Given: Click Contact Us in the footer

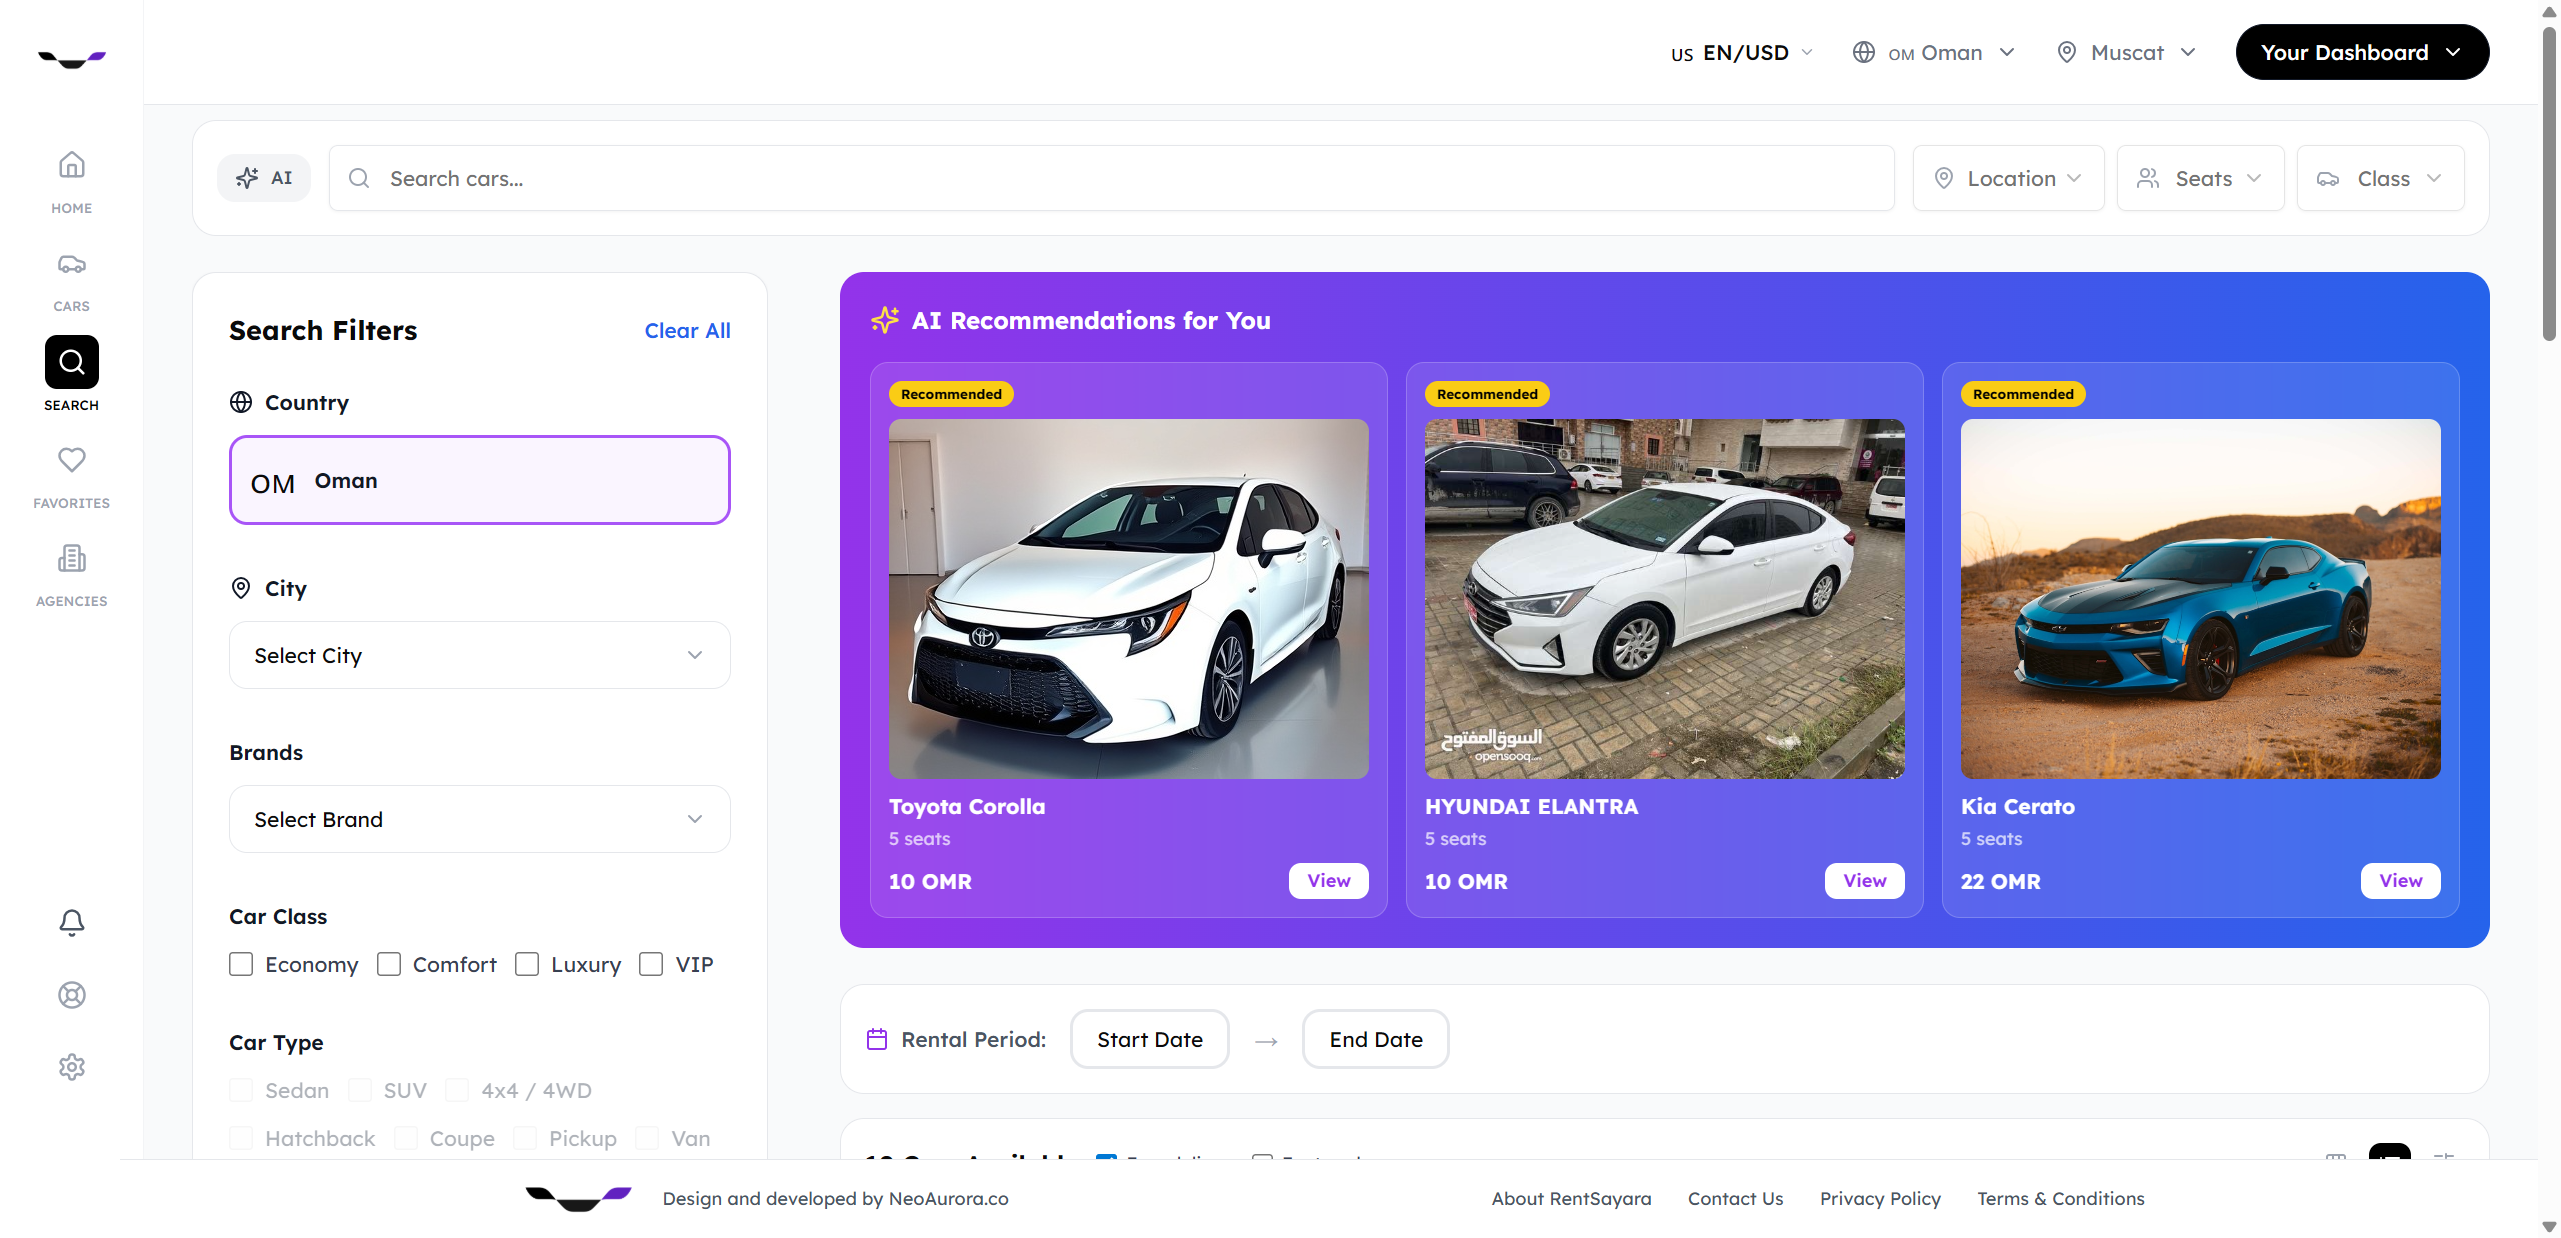Looking at the screenshot, I should pyautogui.click(x=1734, y=1198).
